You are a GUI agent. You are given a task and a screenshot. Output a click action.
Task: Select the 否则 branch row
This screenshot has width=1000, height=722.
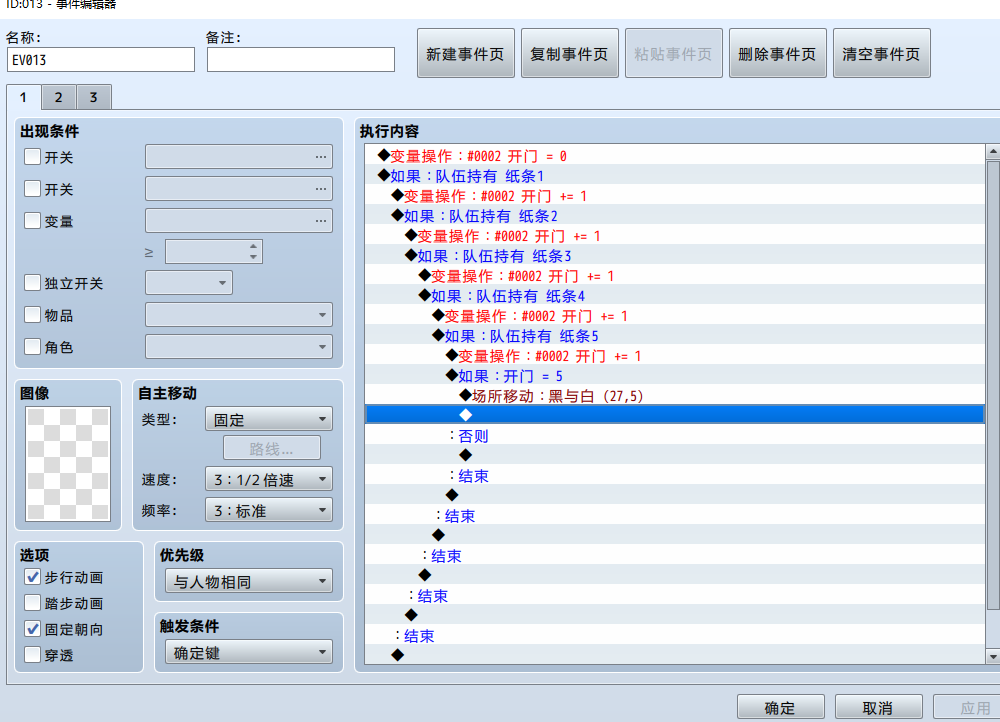tap(675, 436)
